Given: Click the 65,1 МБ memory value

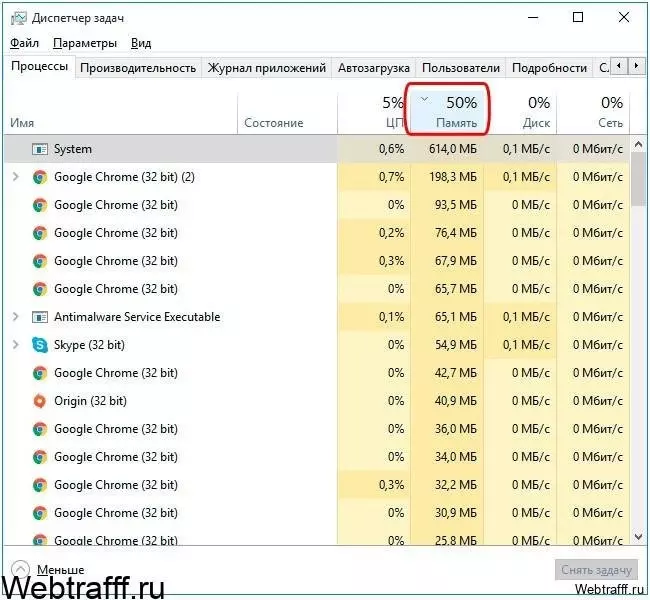Looking at the screenshot, I should point(456,317).
